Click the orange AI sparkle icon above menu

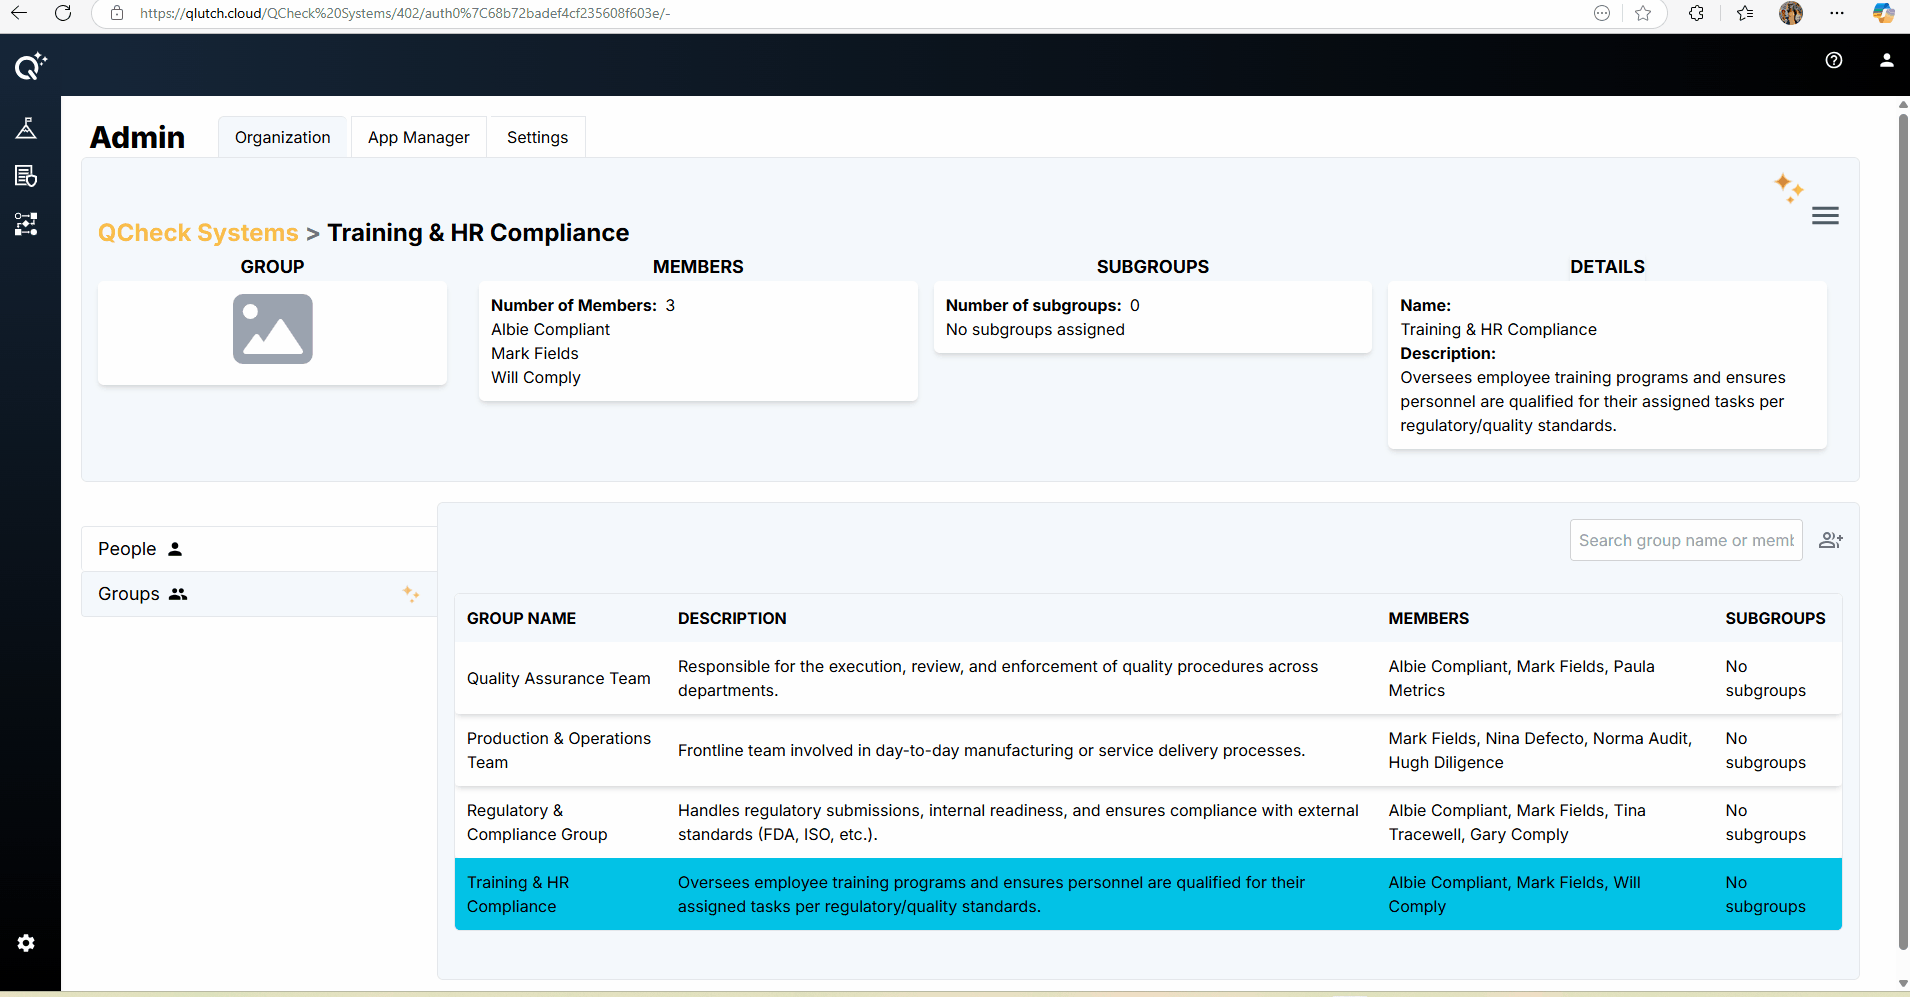1788,187
